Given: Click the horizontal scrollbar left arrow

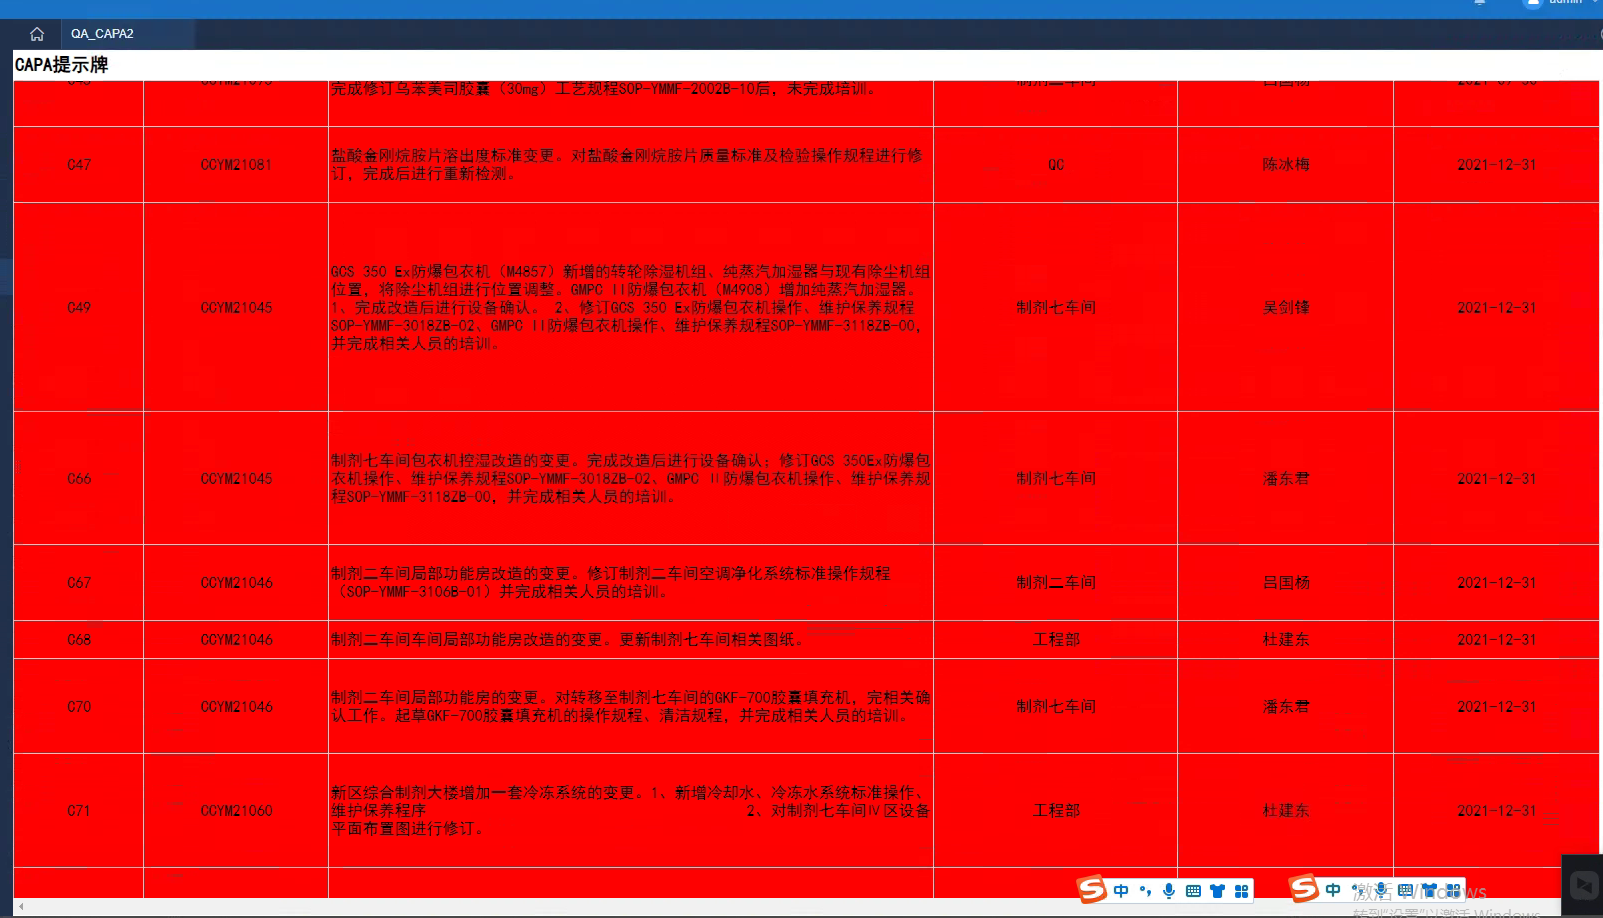Looking at the screenshot, I should [x=21, y=906].
